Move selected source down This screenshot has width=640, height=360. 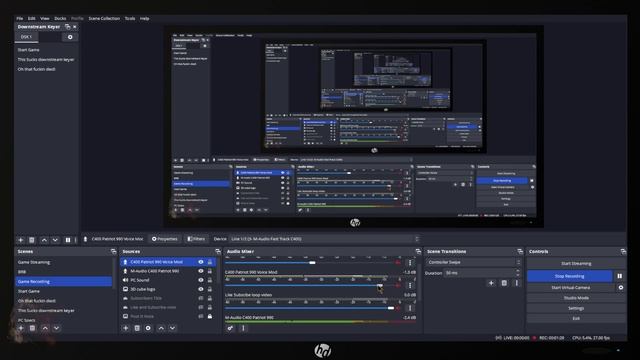(173, 328)
